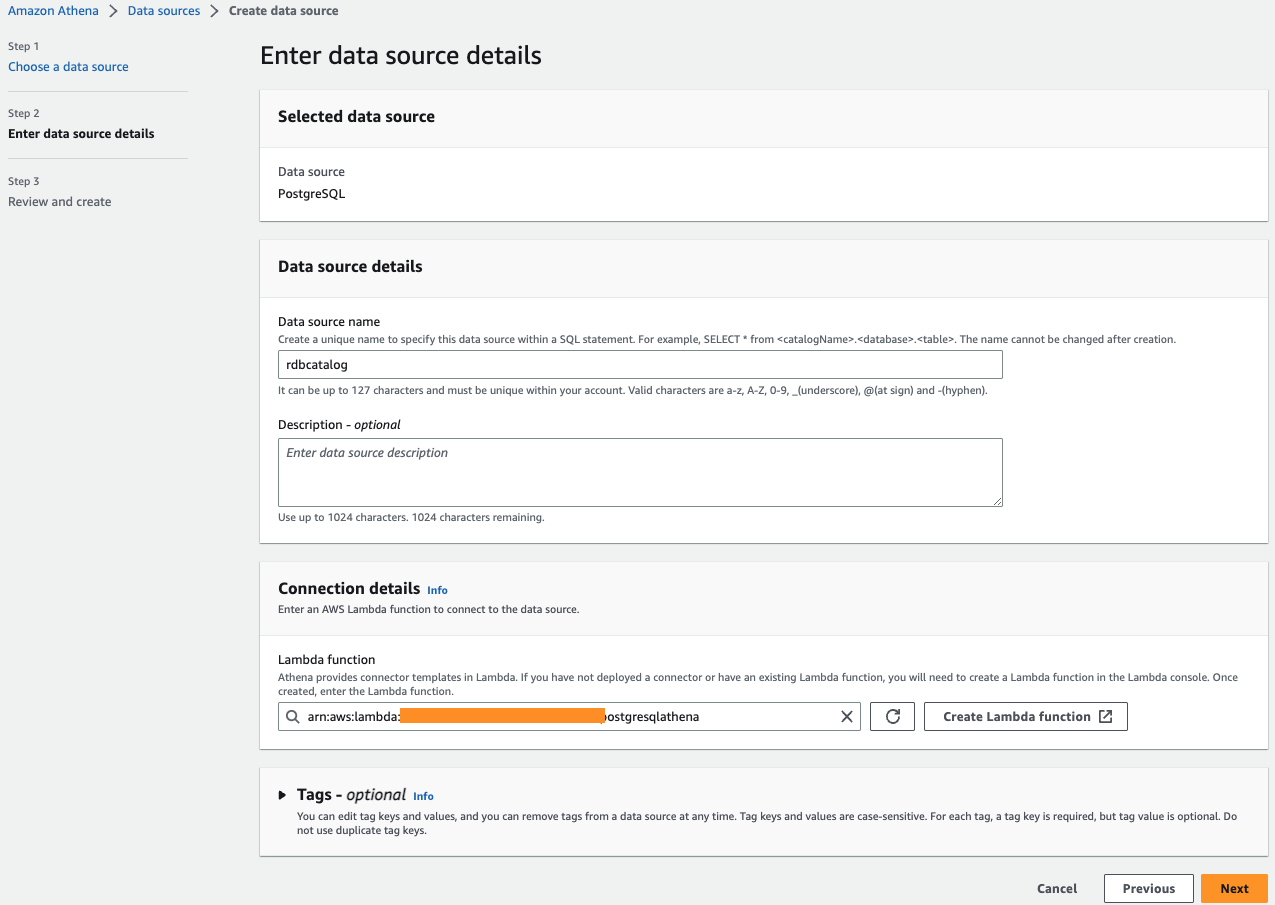Click the Connection details heading
The image size is (1275, 905).
[x=349, y=589]
